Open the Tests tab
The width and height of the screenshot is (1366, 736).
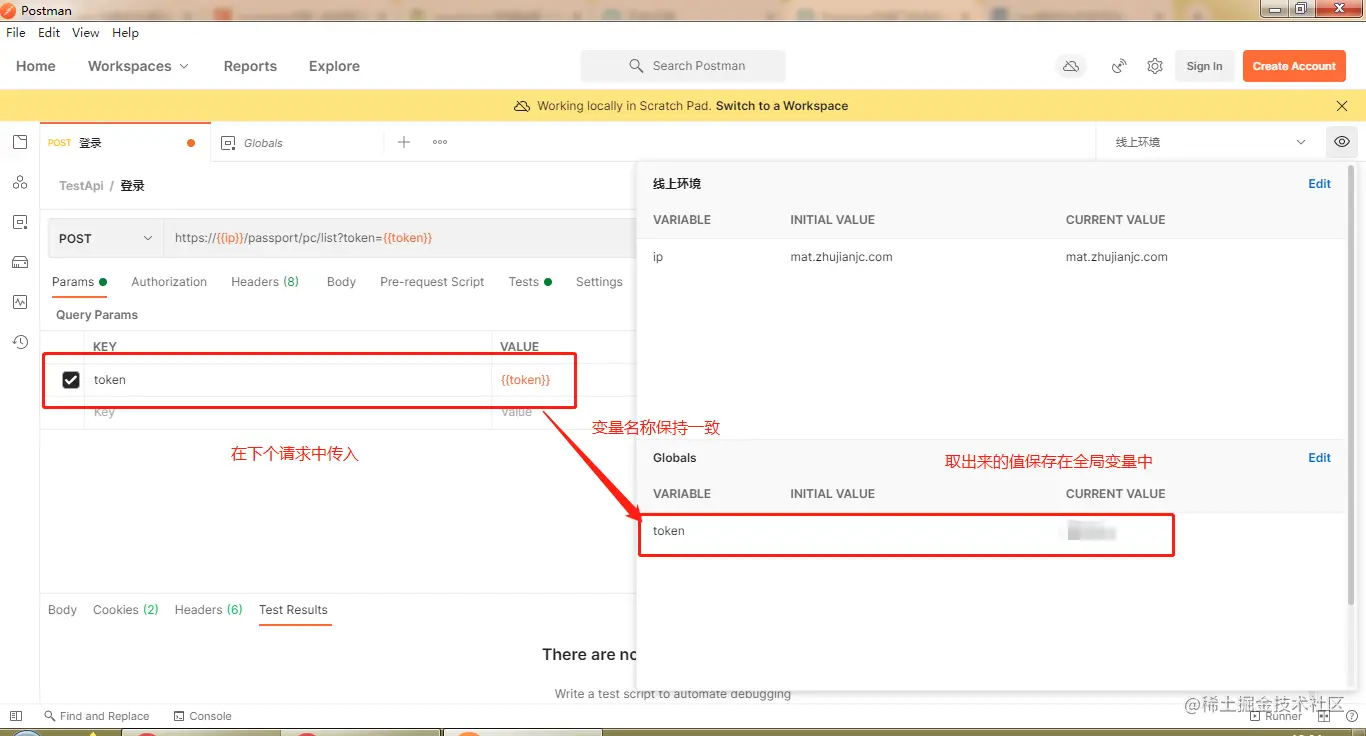[x=530, y=282]
